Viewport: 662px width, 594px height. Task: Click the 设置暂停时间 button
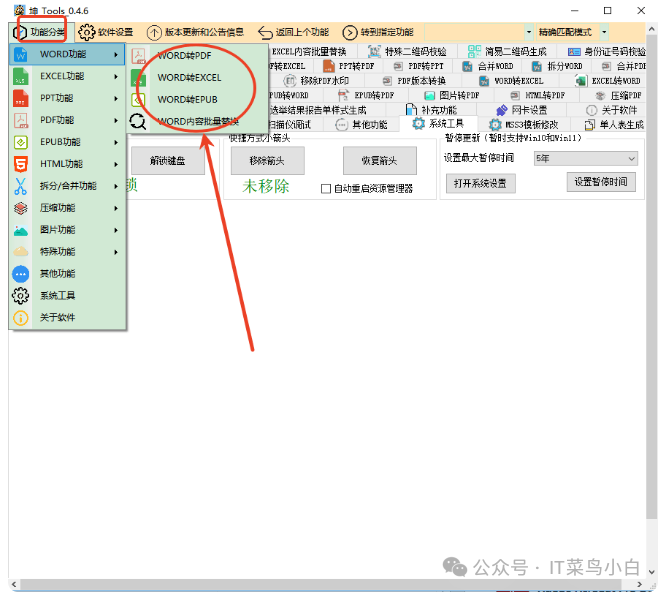[602, 182]
